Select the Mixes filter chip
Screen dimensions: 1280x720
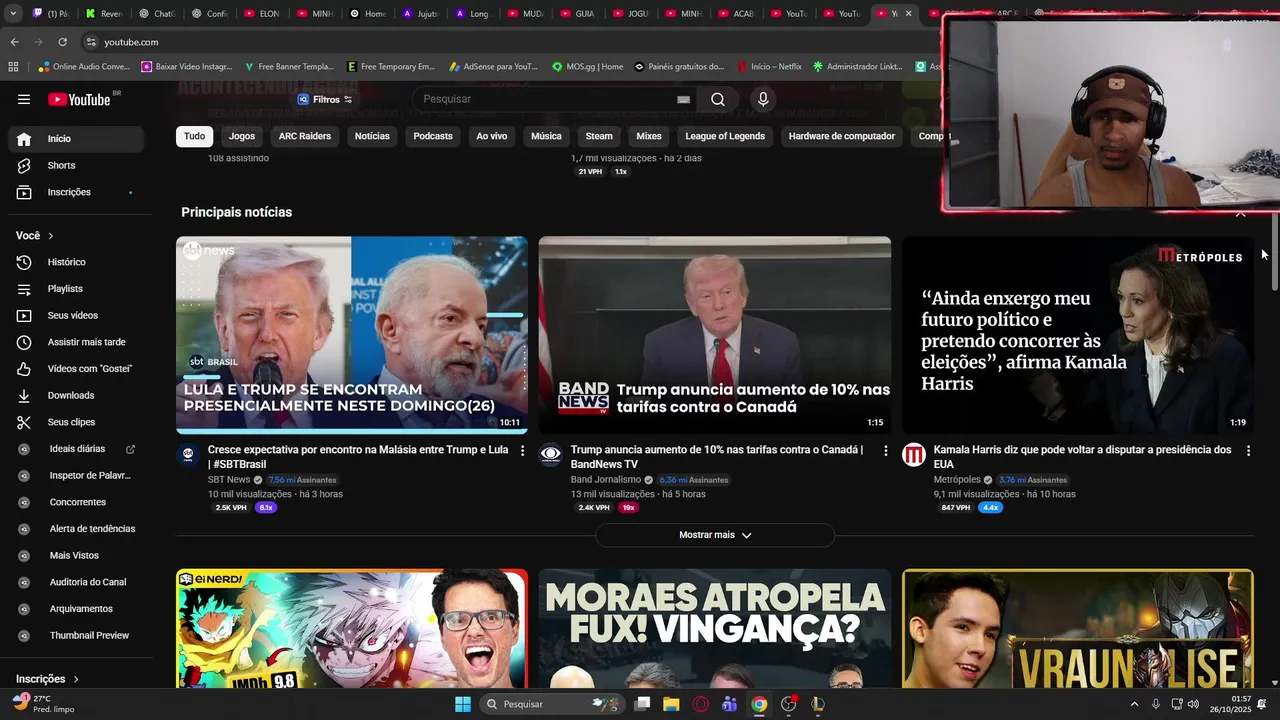tap(649, 136)
